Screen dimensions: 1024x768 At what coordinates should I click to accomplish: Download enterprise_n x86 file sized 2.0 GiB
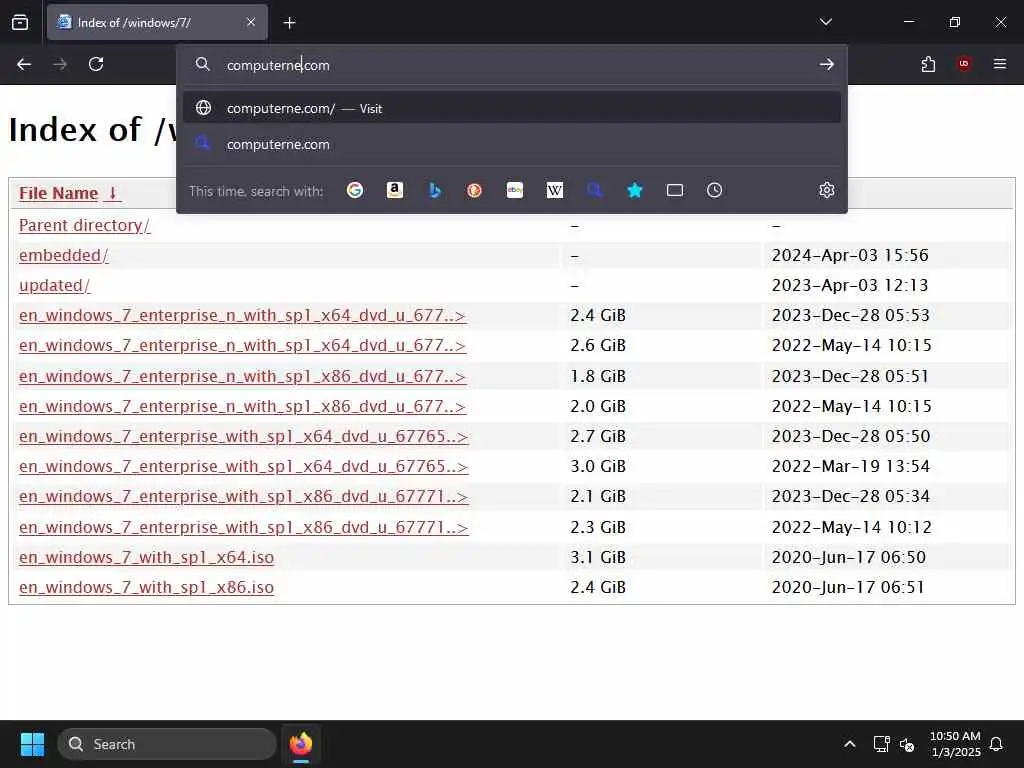coord(242,406)
